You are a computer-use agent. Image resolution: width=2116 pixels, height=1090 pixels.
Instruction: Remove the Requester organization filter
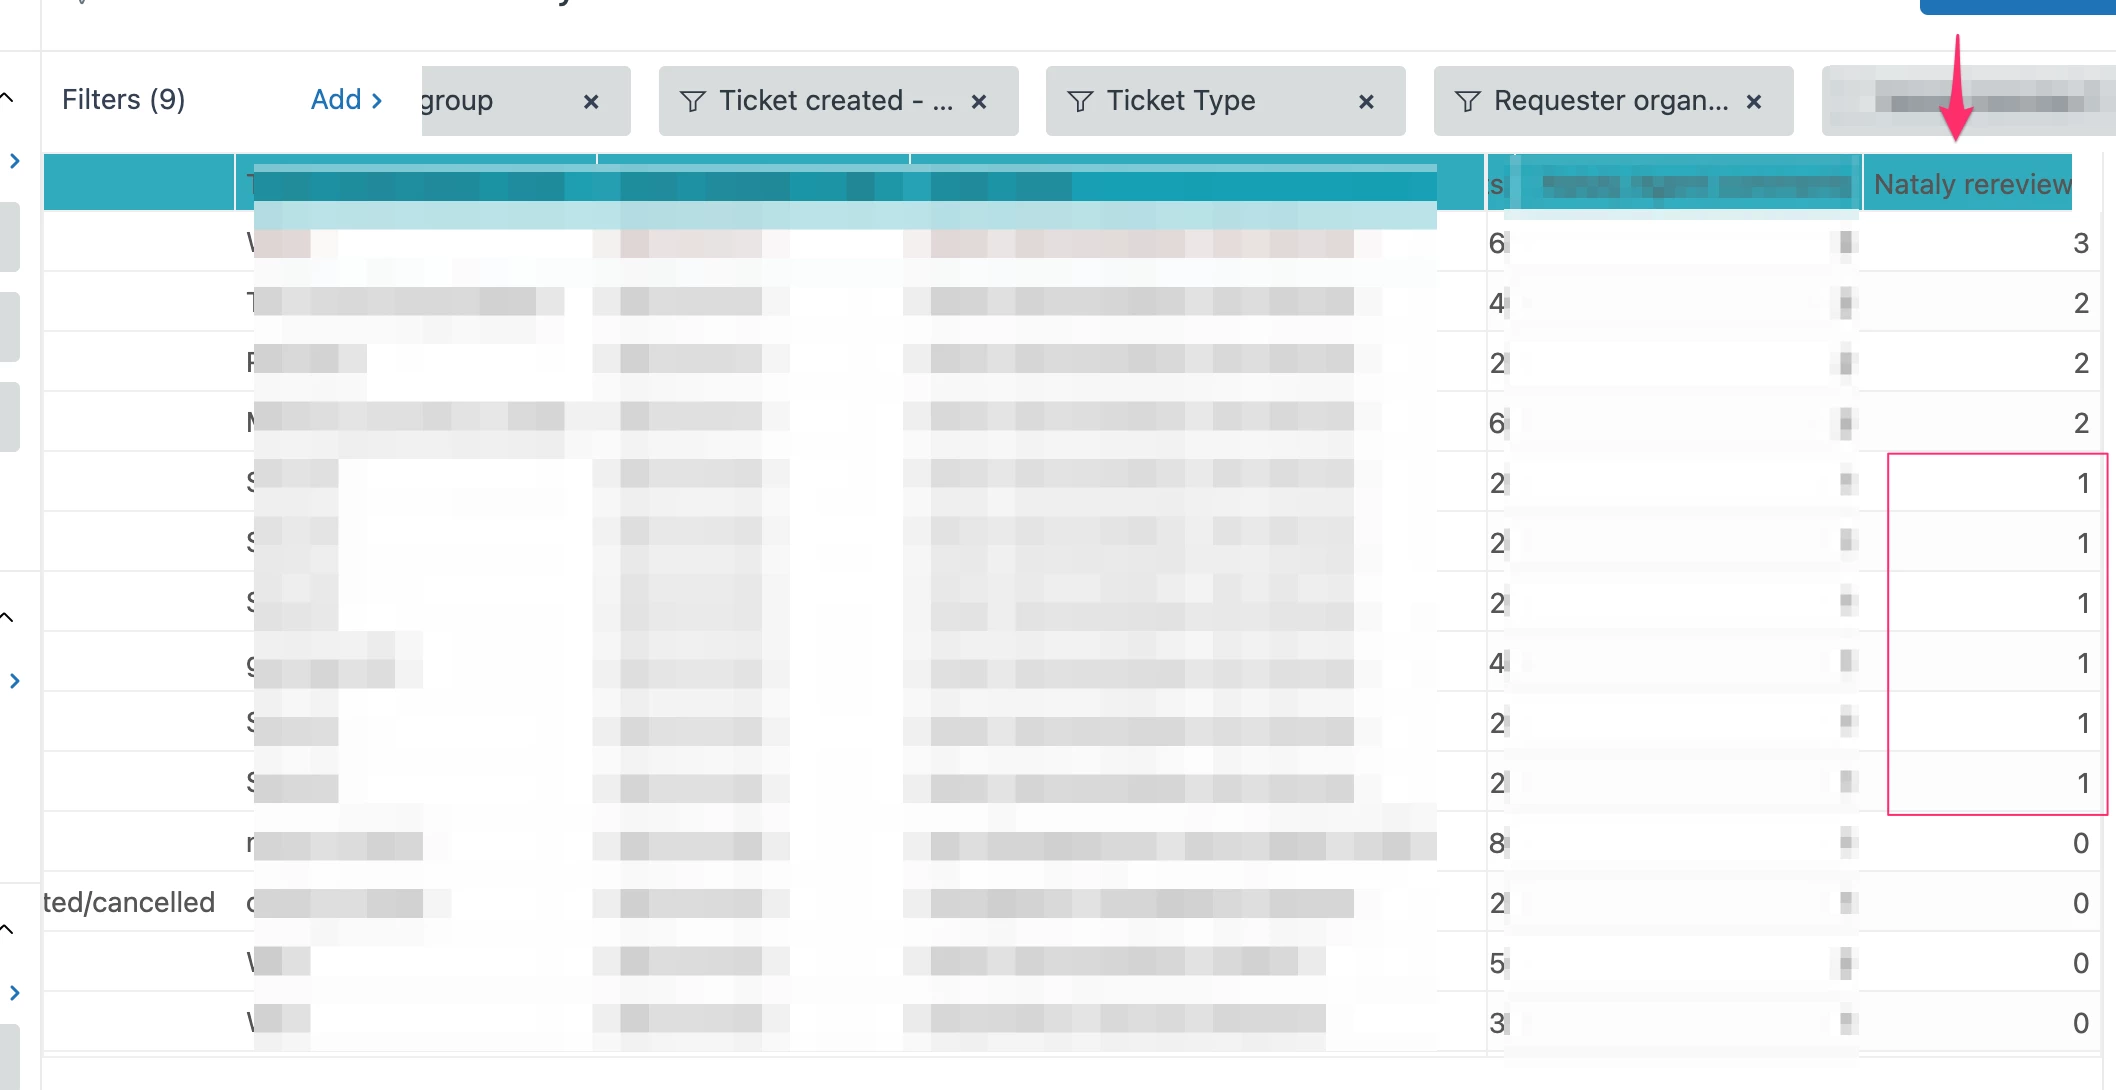1753,102
